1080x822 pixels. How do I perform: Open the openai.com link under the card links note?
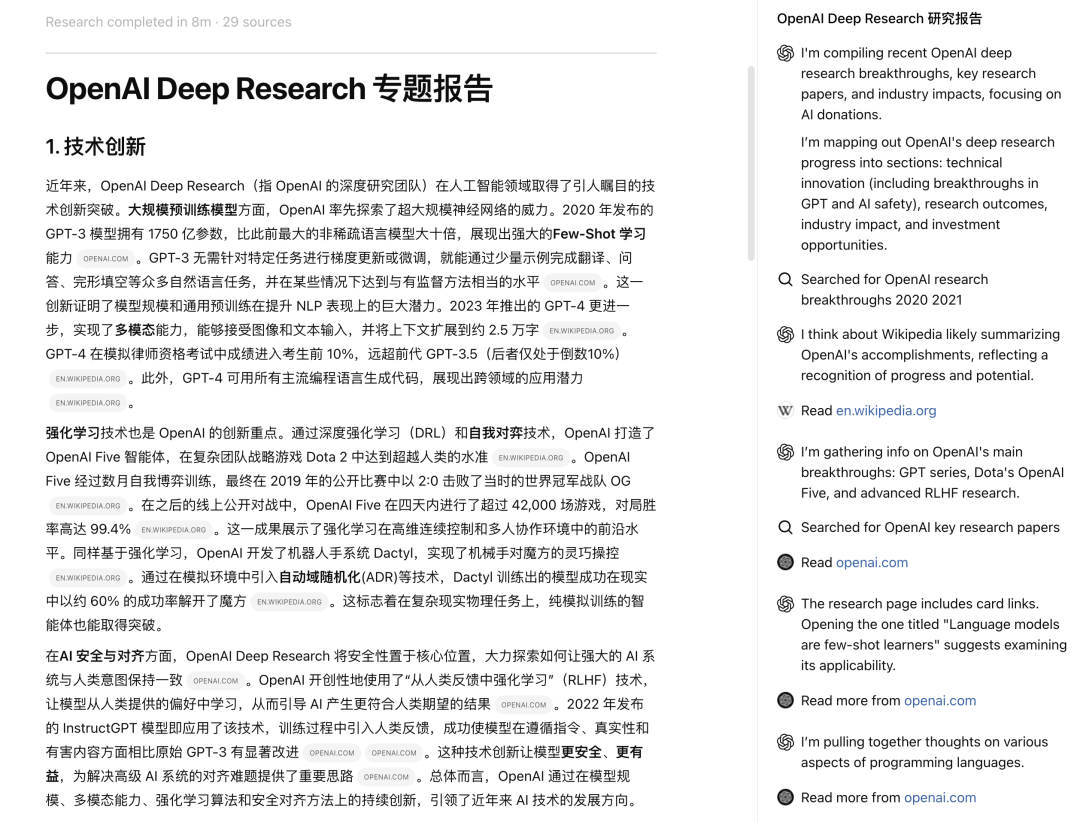pyautogui.click(x=940, y=700)
